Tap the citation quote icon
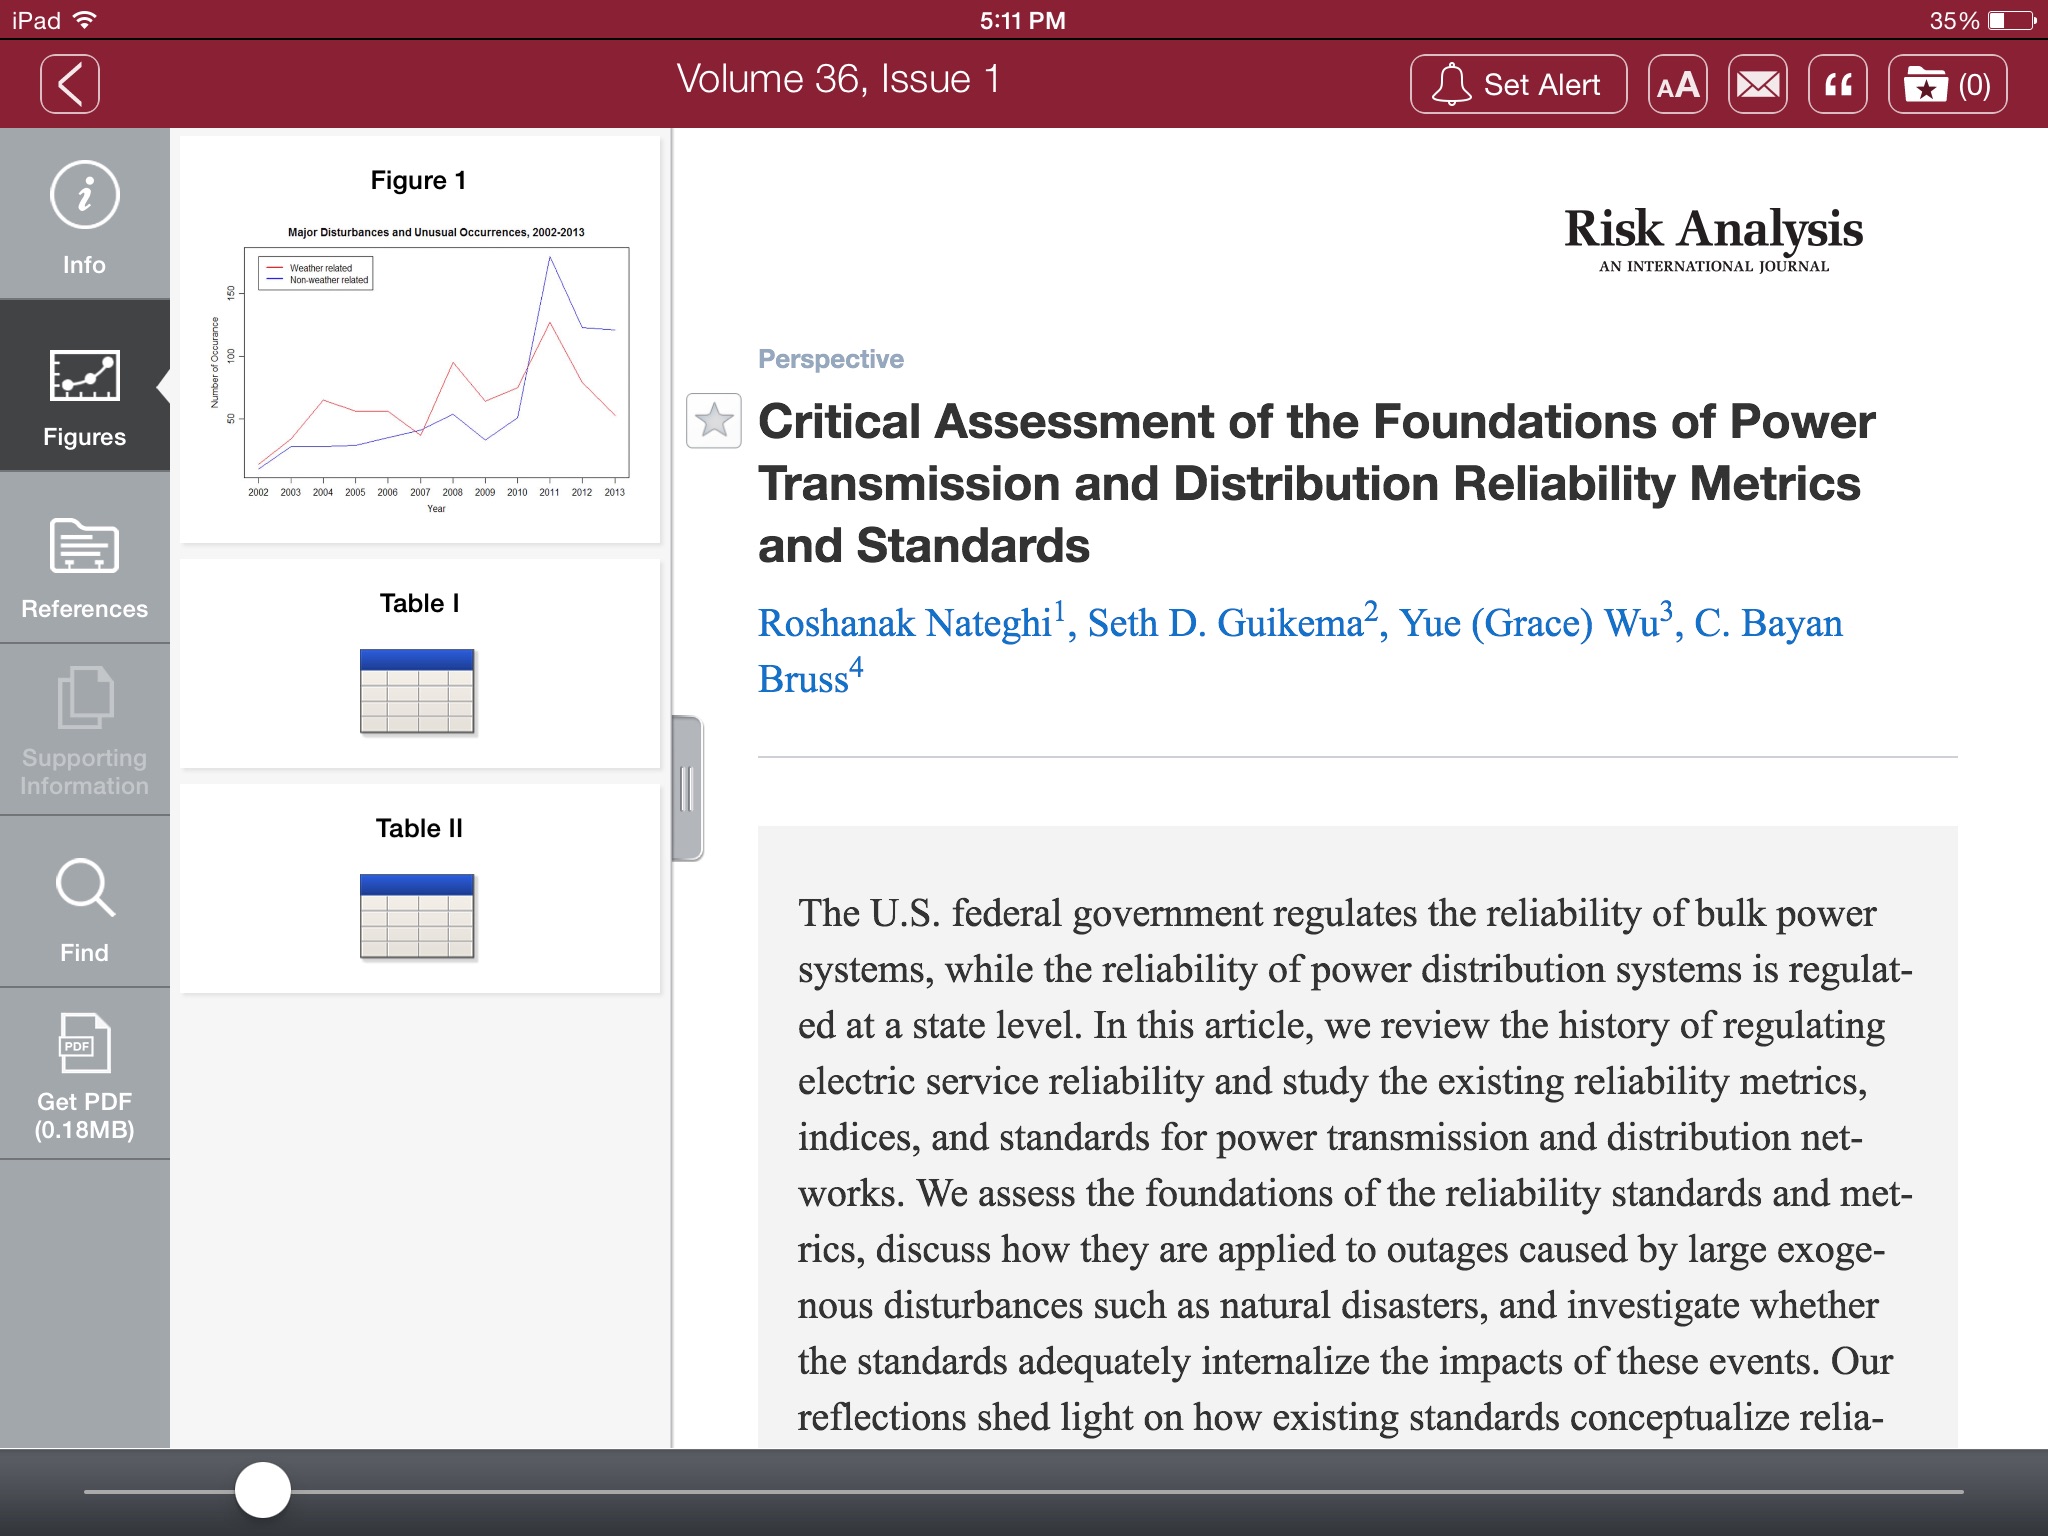The image size is (2048, 1536). tap(1837, 84)
